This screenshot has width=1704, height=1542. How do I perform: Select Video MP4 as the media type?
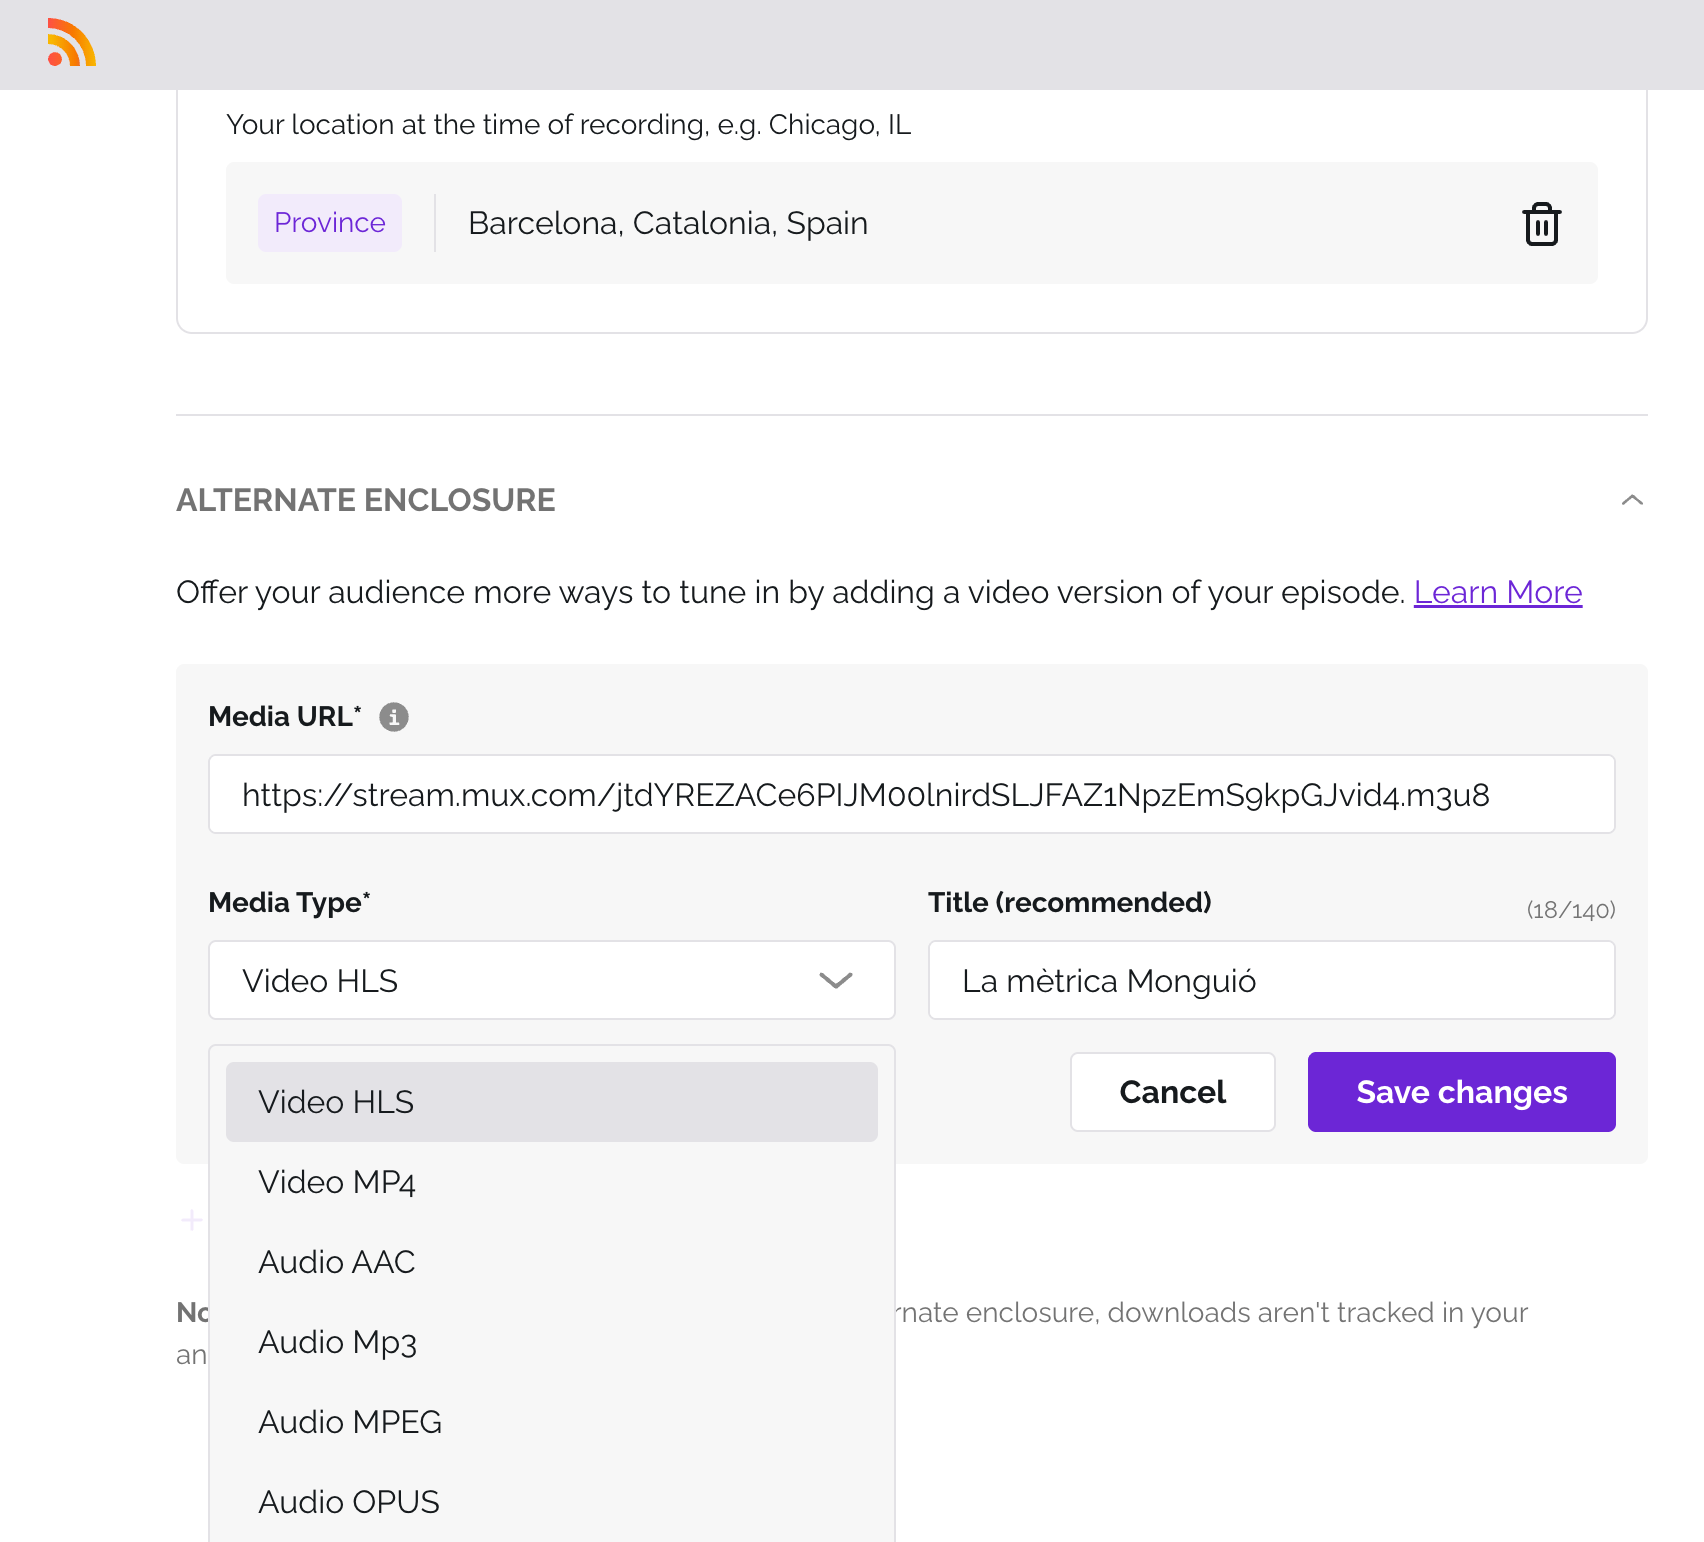tap(336, 1181)
